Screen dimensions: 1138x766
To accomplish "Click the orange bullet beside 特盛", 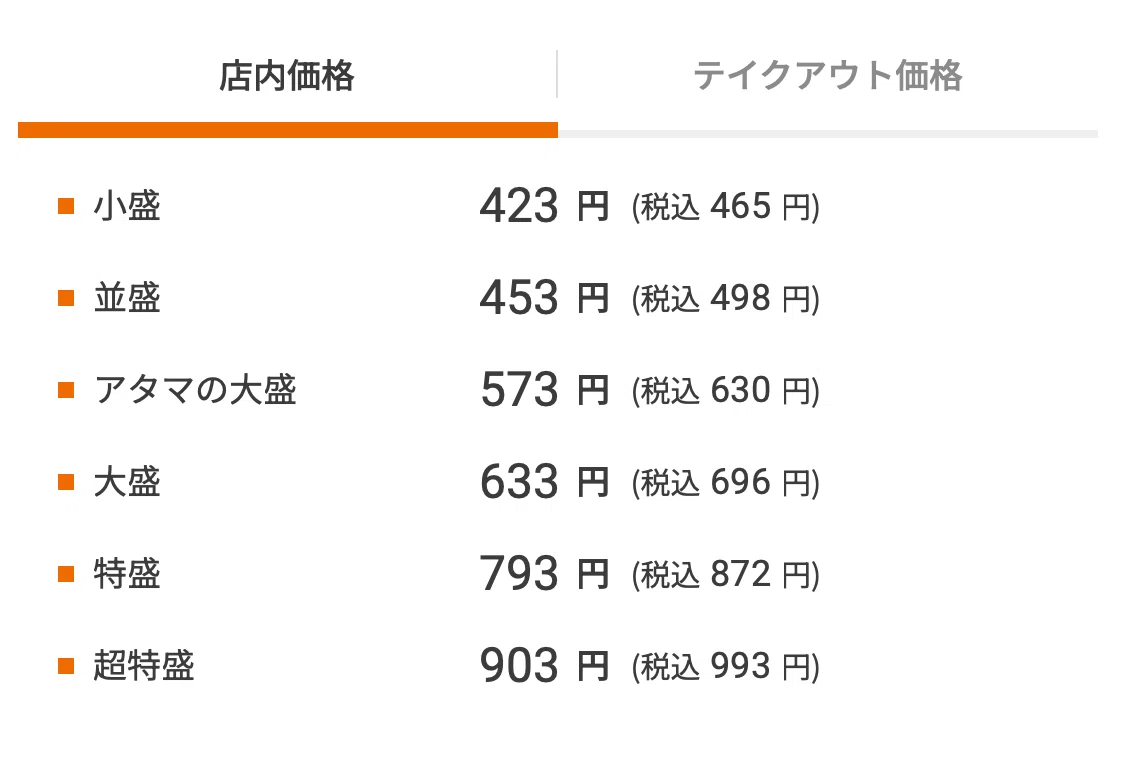I will pos(66,574).
